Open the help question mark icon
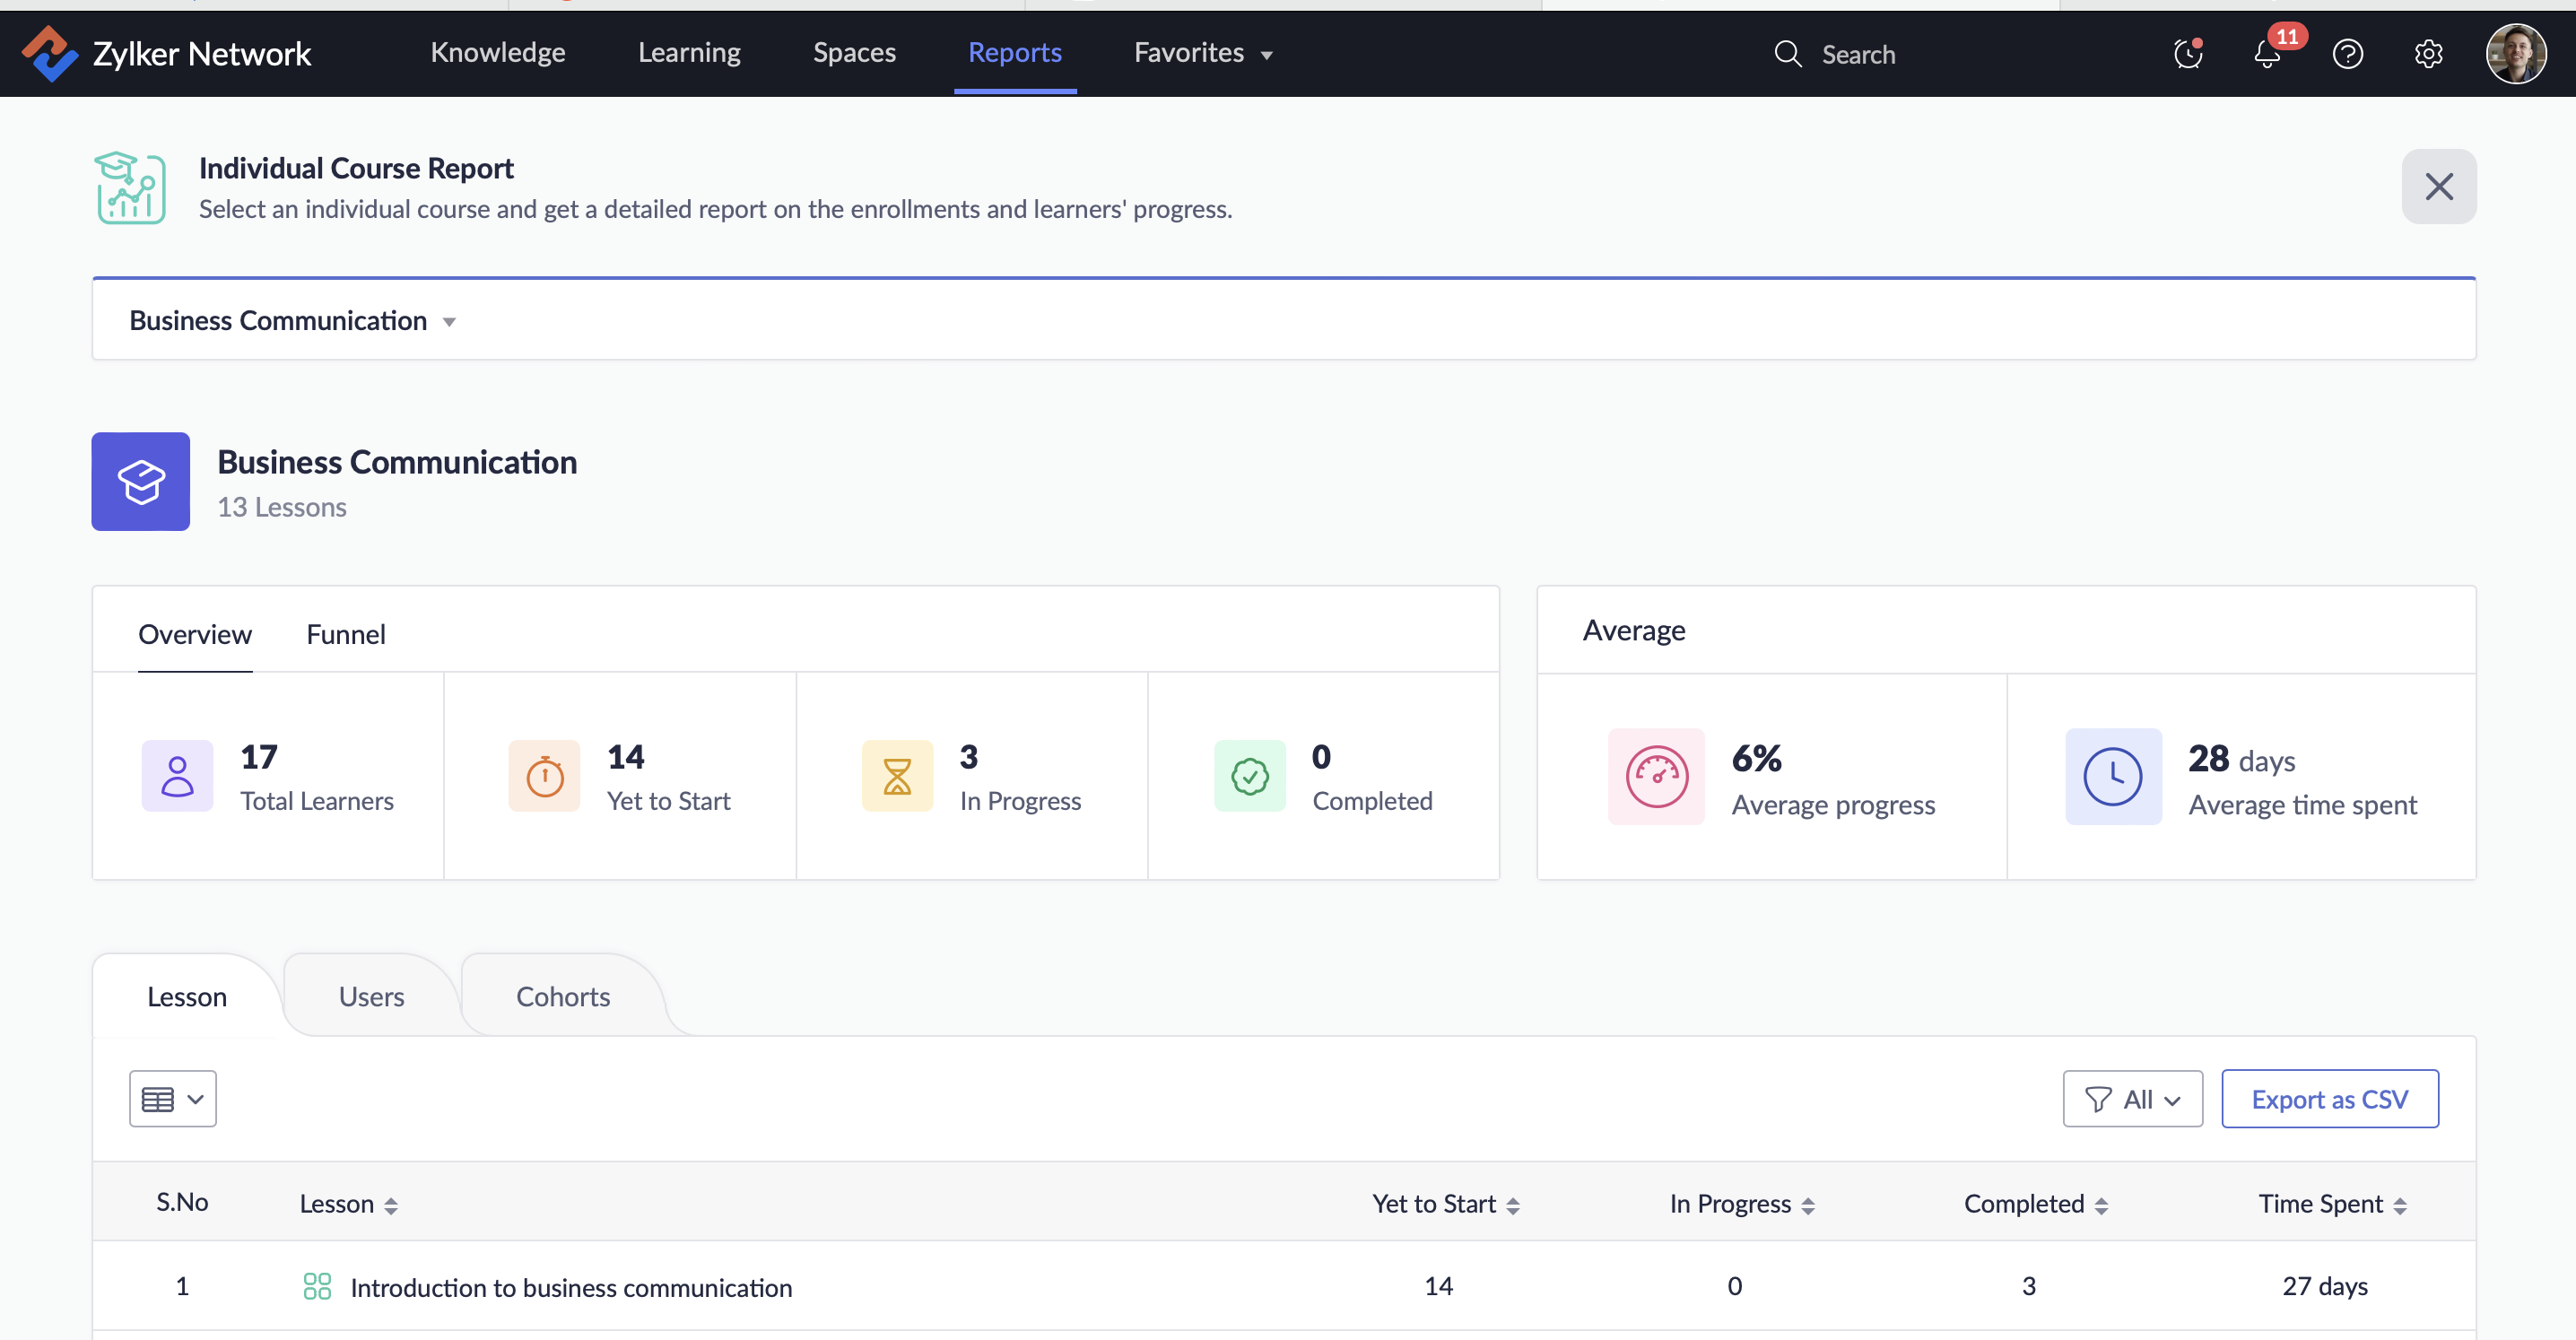 2347,54
